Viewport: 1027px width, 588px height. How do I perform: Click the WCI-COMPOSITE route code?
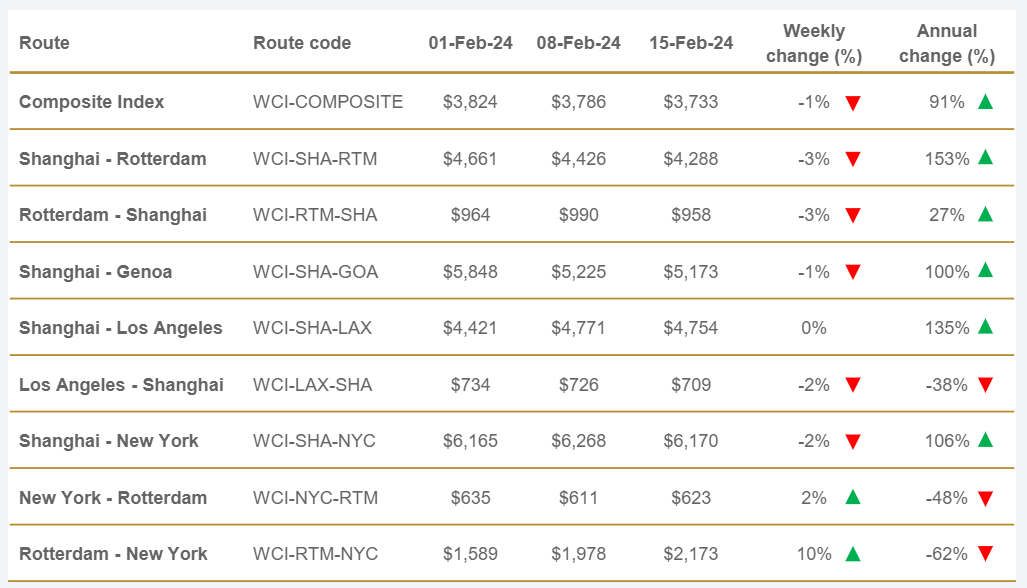coord(328,102)
